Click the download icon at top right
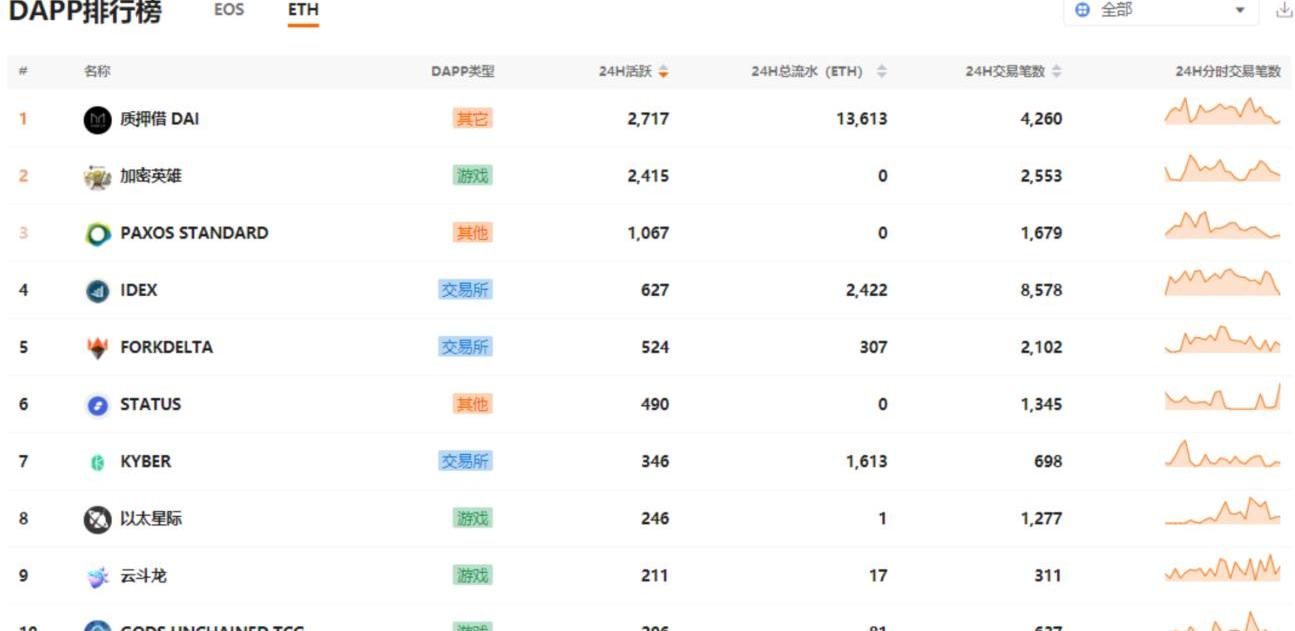The image size is (1295, 631). [1284, 10]
